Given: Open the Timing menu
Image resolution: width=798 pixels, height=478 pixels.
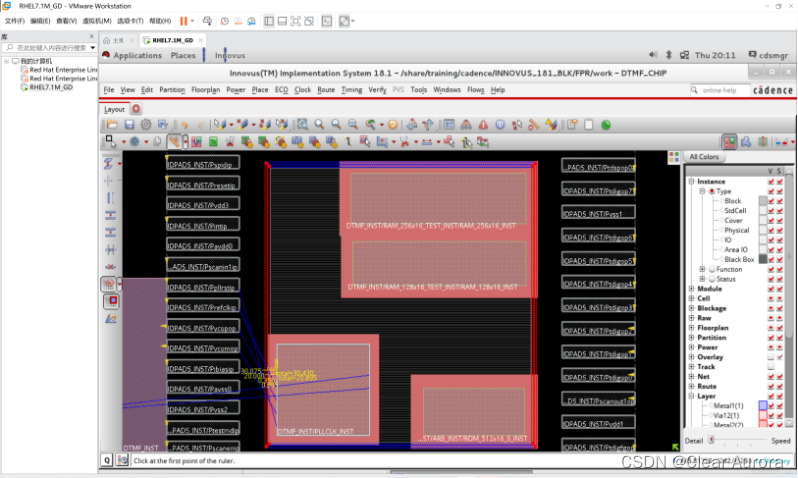Looking at the screenshot, I should pos(352,90).
